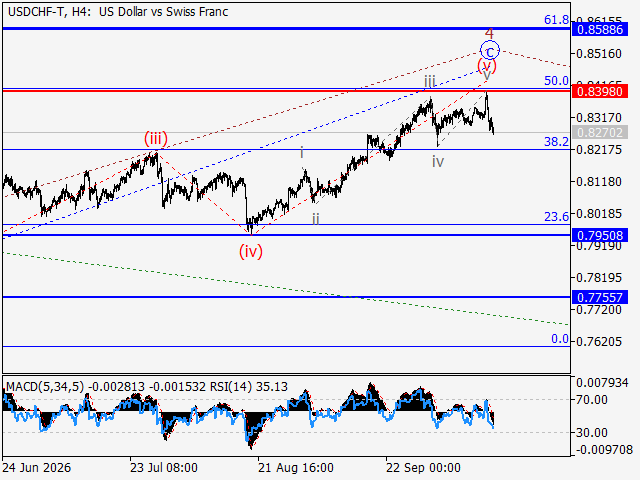Screen dimensions: 640x480
Task: Click the 0.007934 MACD scale value
Action: tap(602, 383)
